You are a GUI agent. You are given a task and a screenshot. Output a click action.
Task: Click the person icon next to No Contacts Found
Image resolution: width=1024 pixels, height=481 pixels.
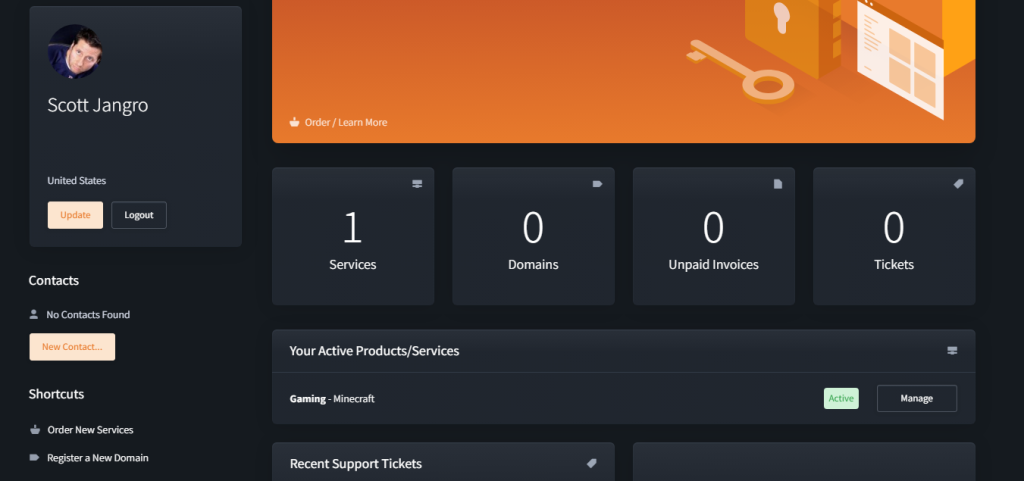pyautogui.click(x=34, y=314)
